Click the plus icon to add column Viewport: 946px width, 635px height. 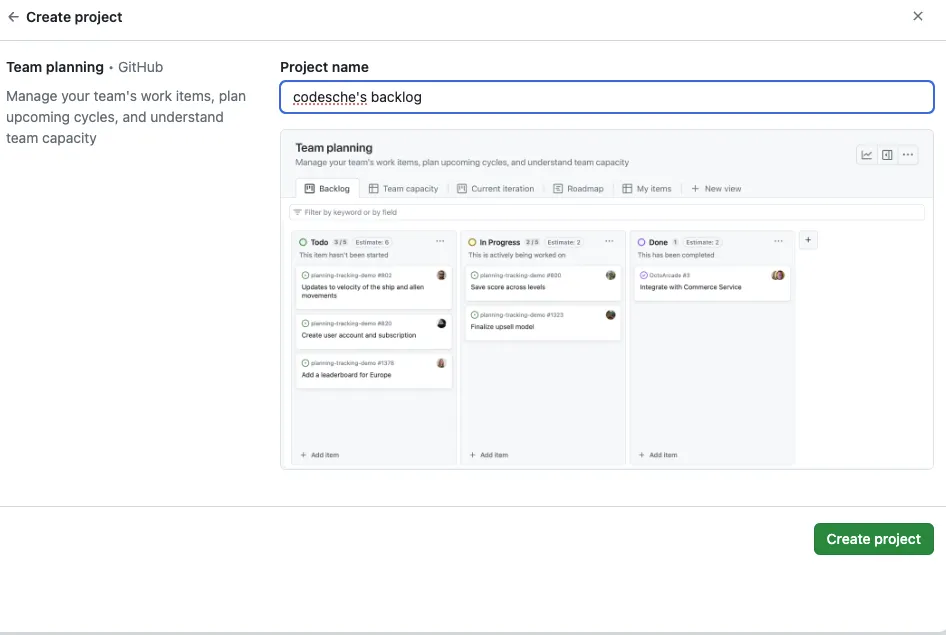click(x=808, y=240)
